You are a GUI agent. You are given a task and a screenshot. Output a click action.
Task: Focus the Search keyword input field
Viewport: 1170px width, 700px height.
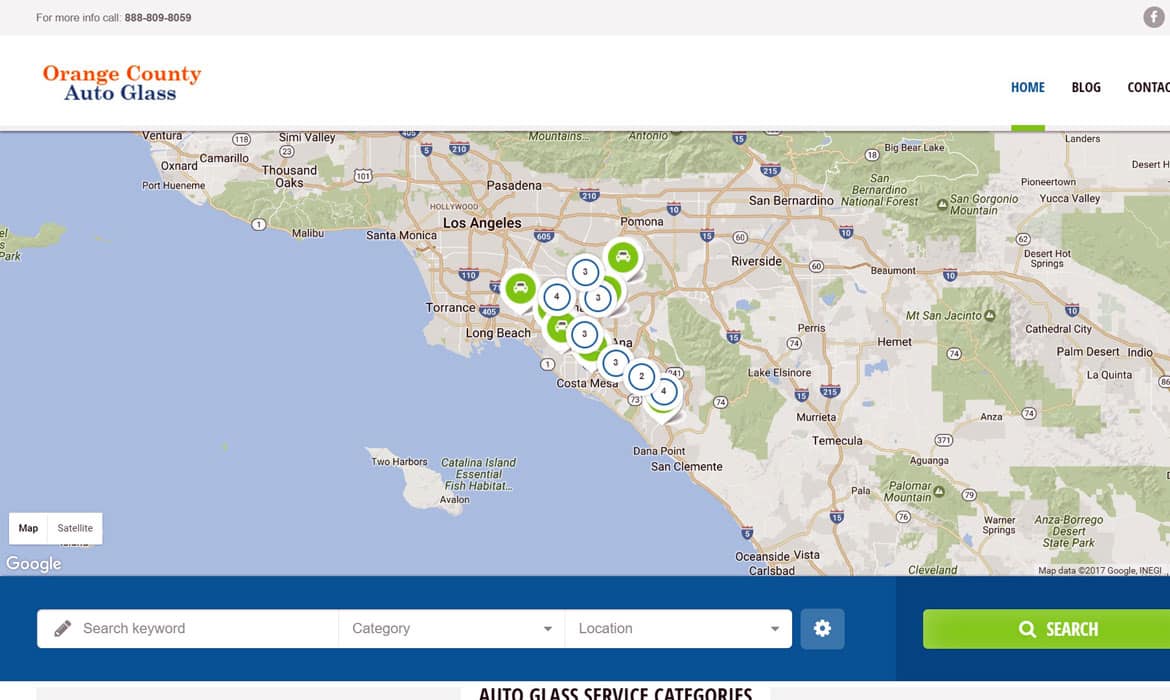click(x=187, y=628)
